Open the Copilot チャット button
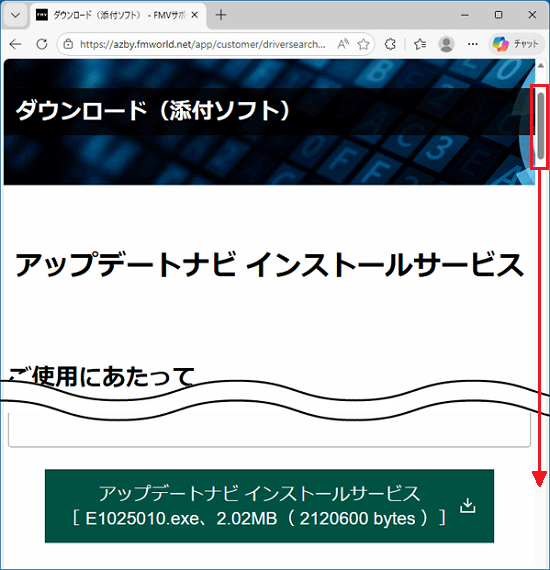The height and width of the screenshot is (570, 550). [516, 44]
